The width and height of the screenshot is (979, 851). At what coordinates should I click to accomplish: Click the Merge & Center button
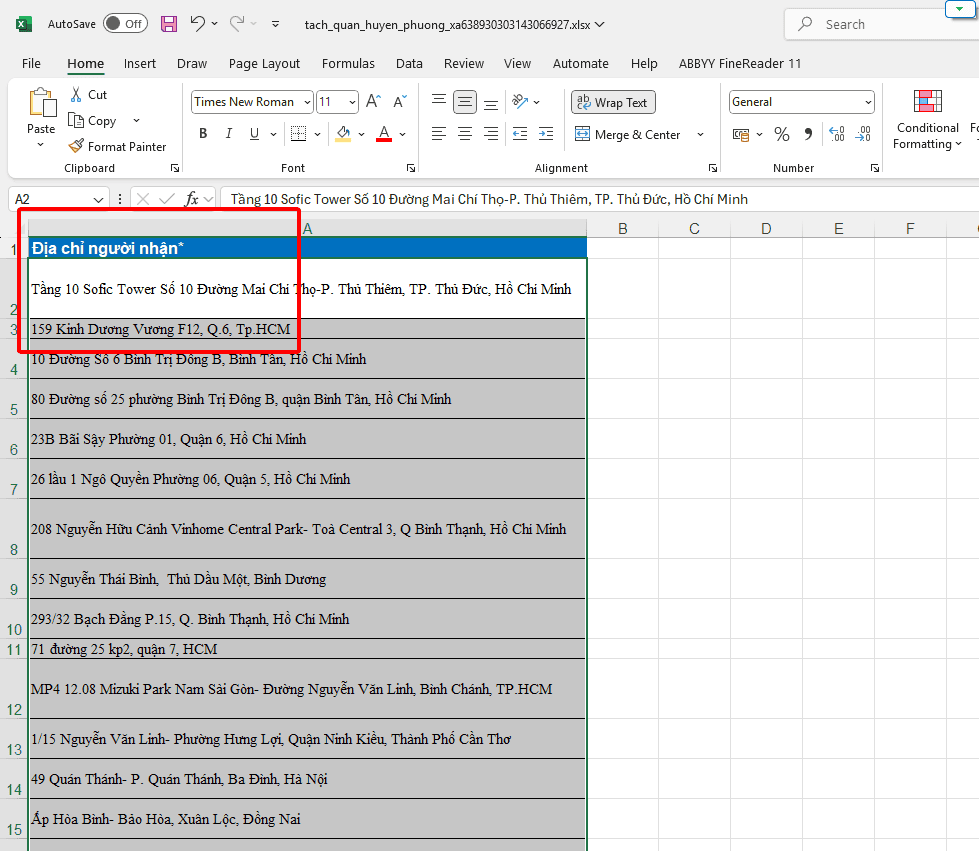point(628,134)
